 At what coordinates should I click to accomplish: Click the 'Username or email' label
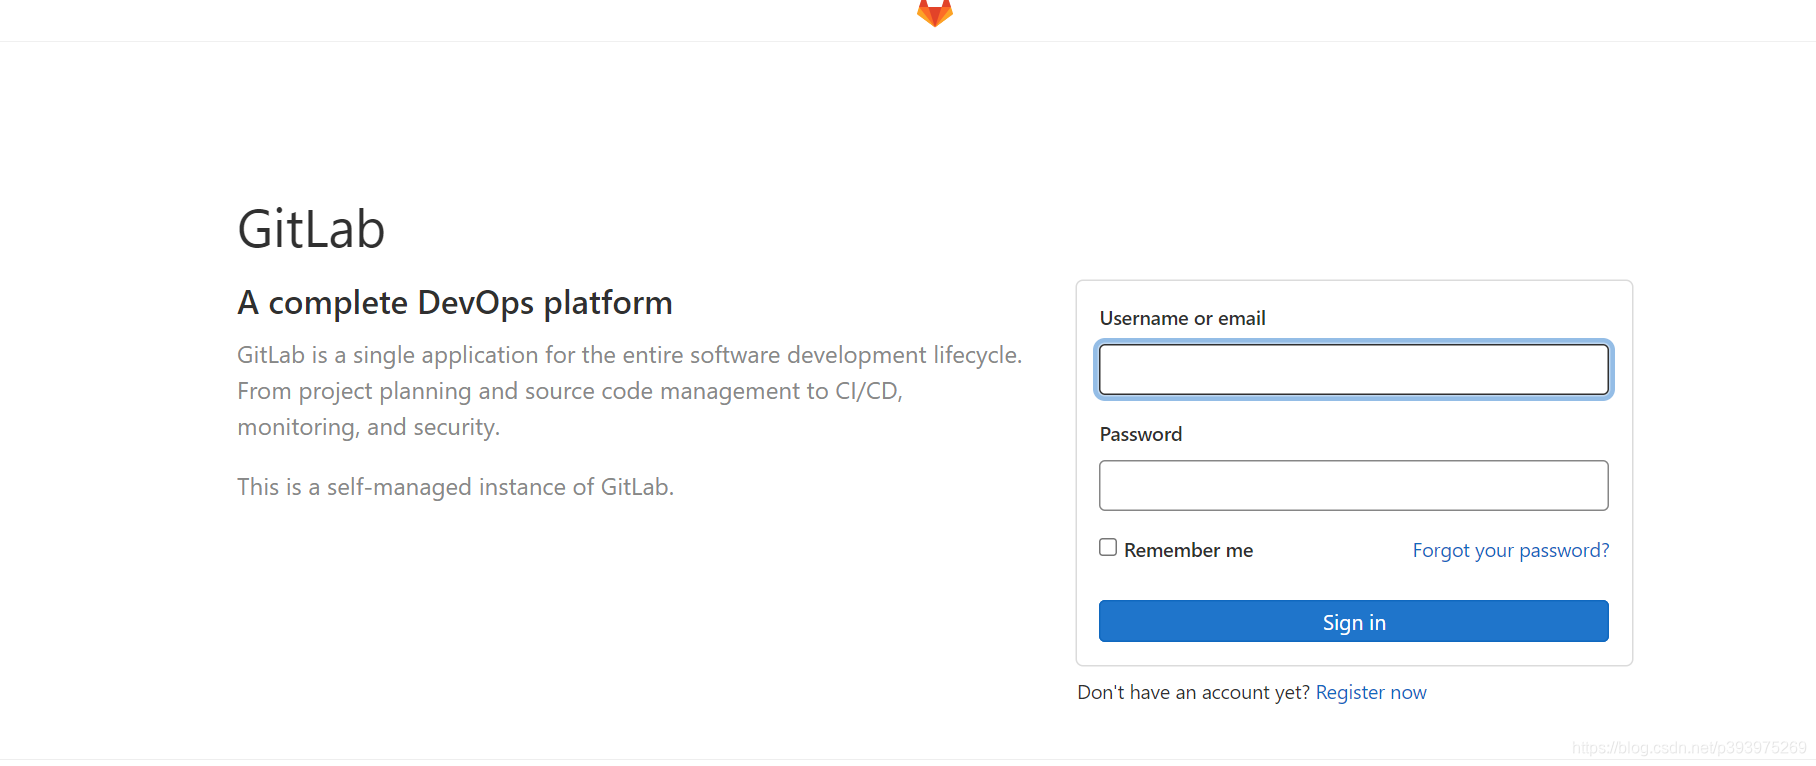pyautogui.click(x=1183, y=318)
